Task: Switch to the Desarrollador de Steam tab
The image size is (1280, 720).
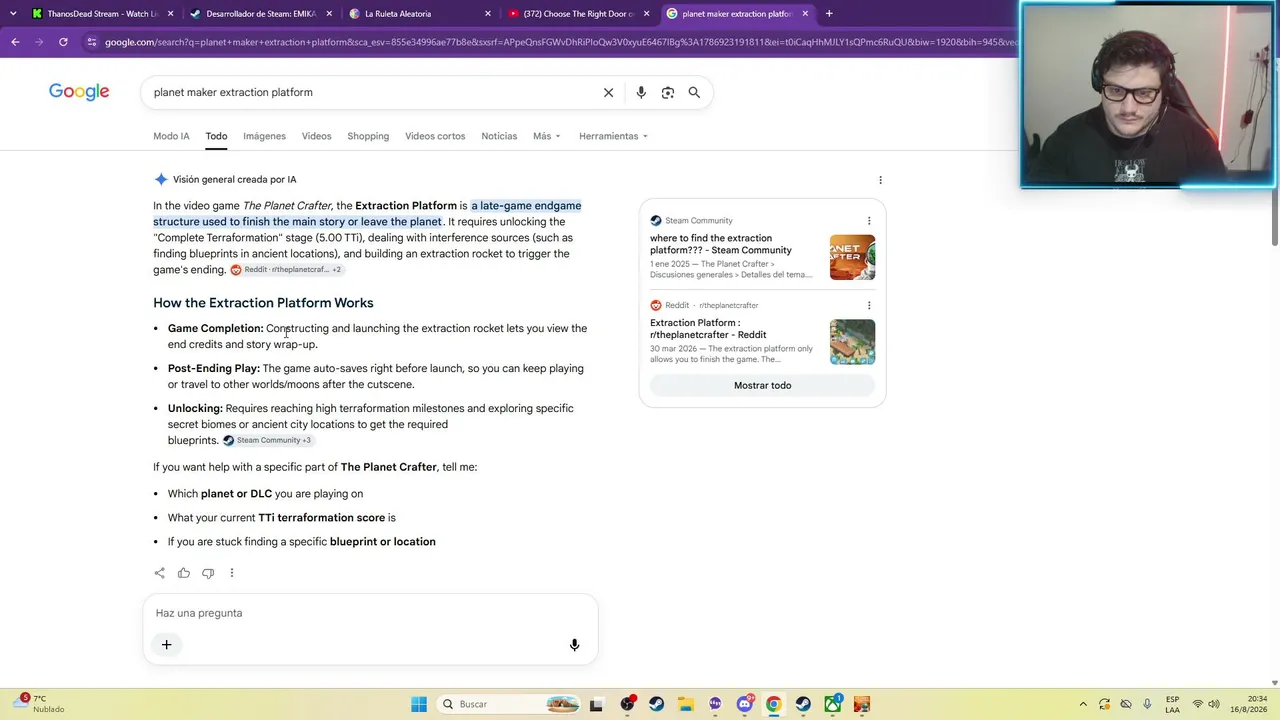Action: (x=260, y=14)
